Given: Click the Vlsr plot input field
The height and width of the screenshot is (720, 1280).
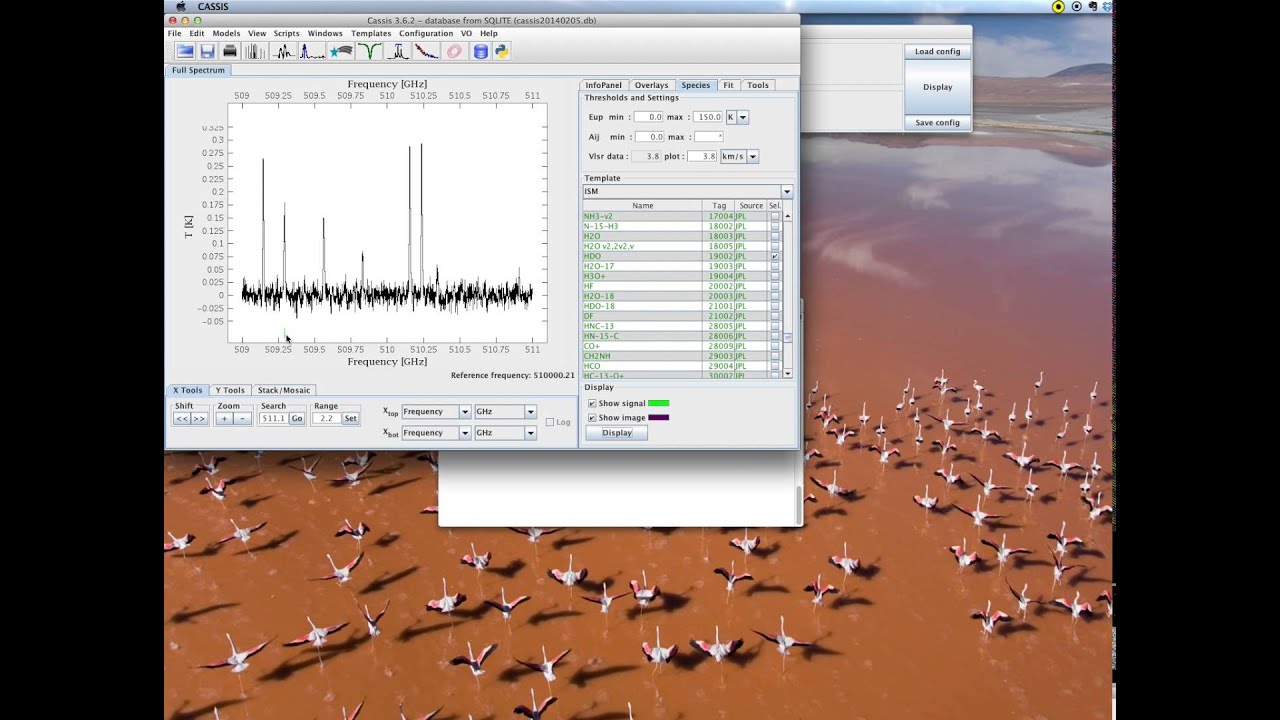Looking at the screenshot, I should point(702,156).
